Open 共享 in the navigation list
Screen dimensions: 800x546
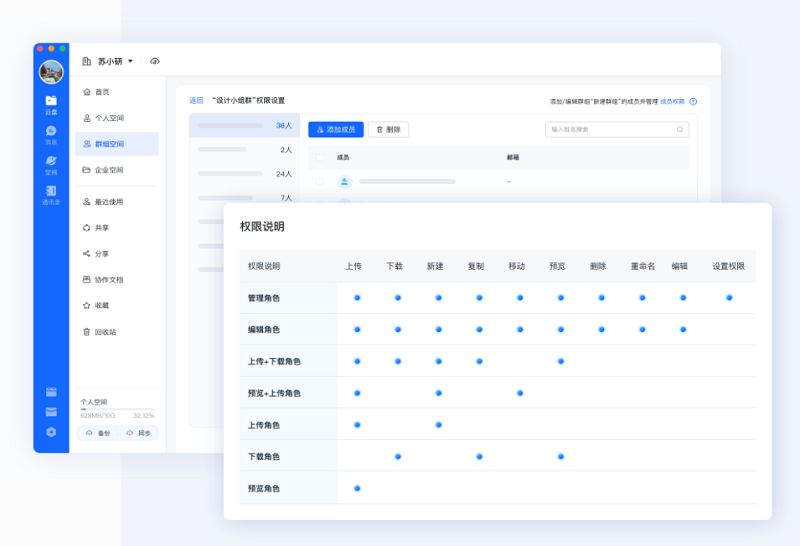coord(95,228)
